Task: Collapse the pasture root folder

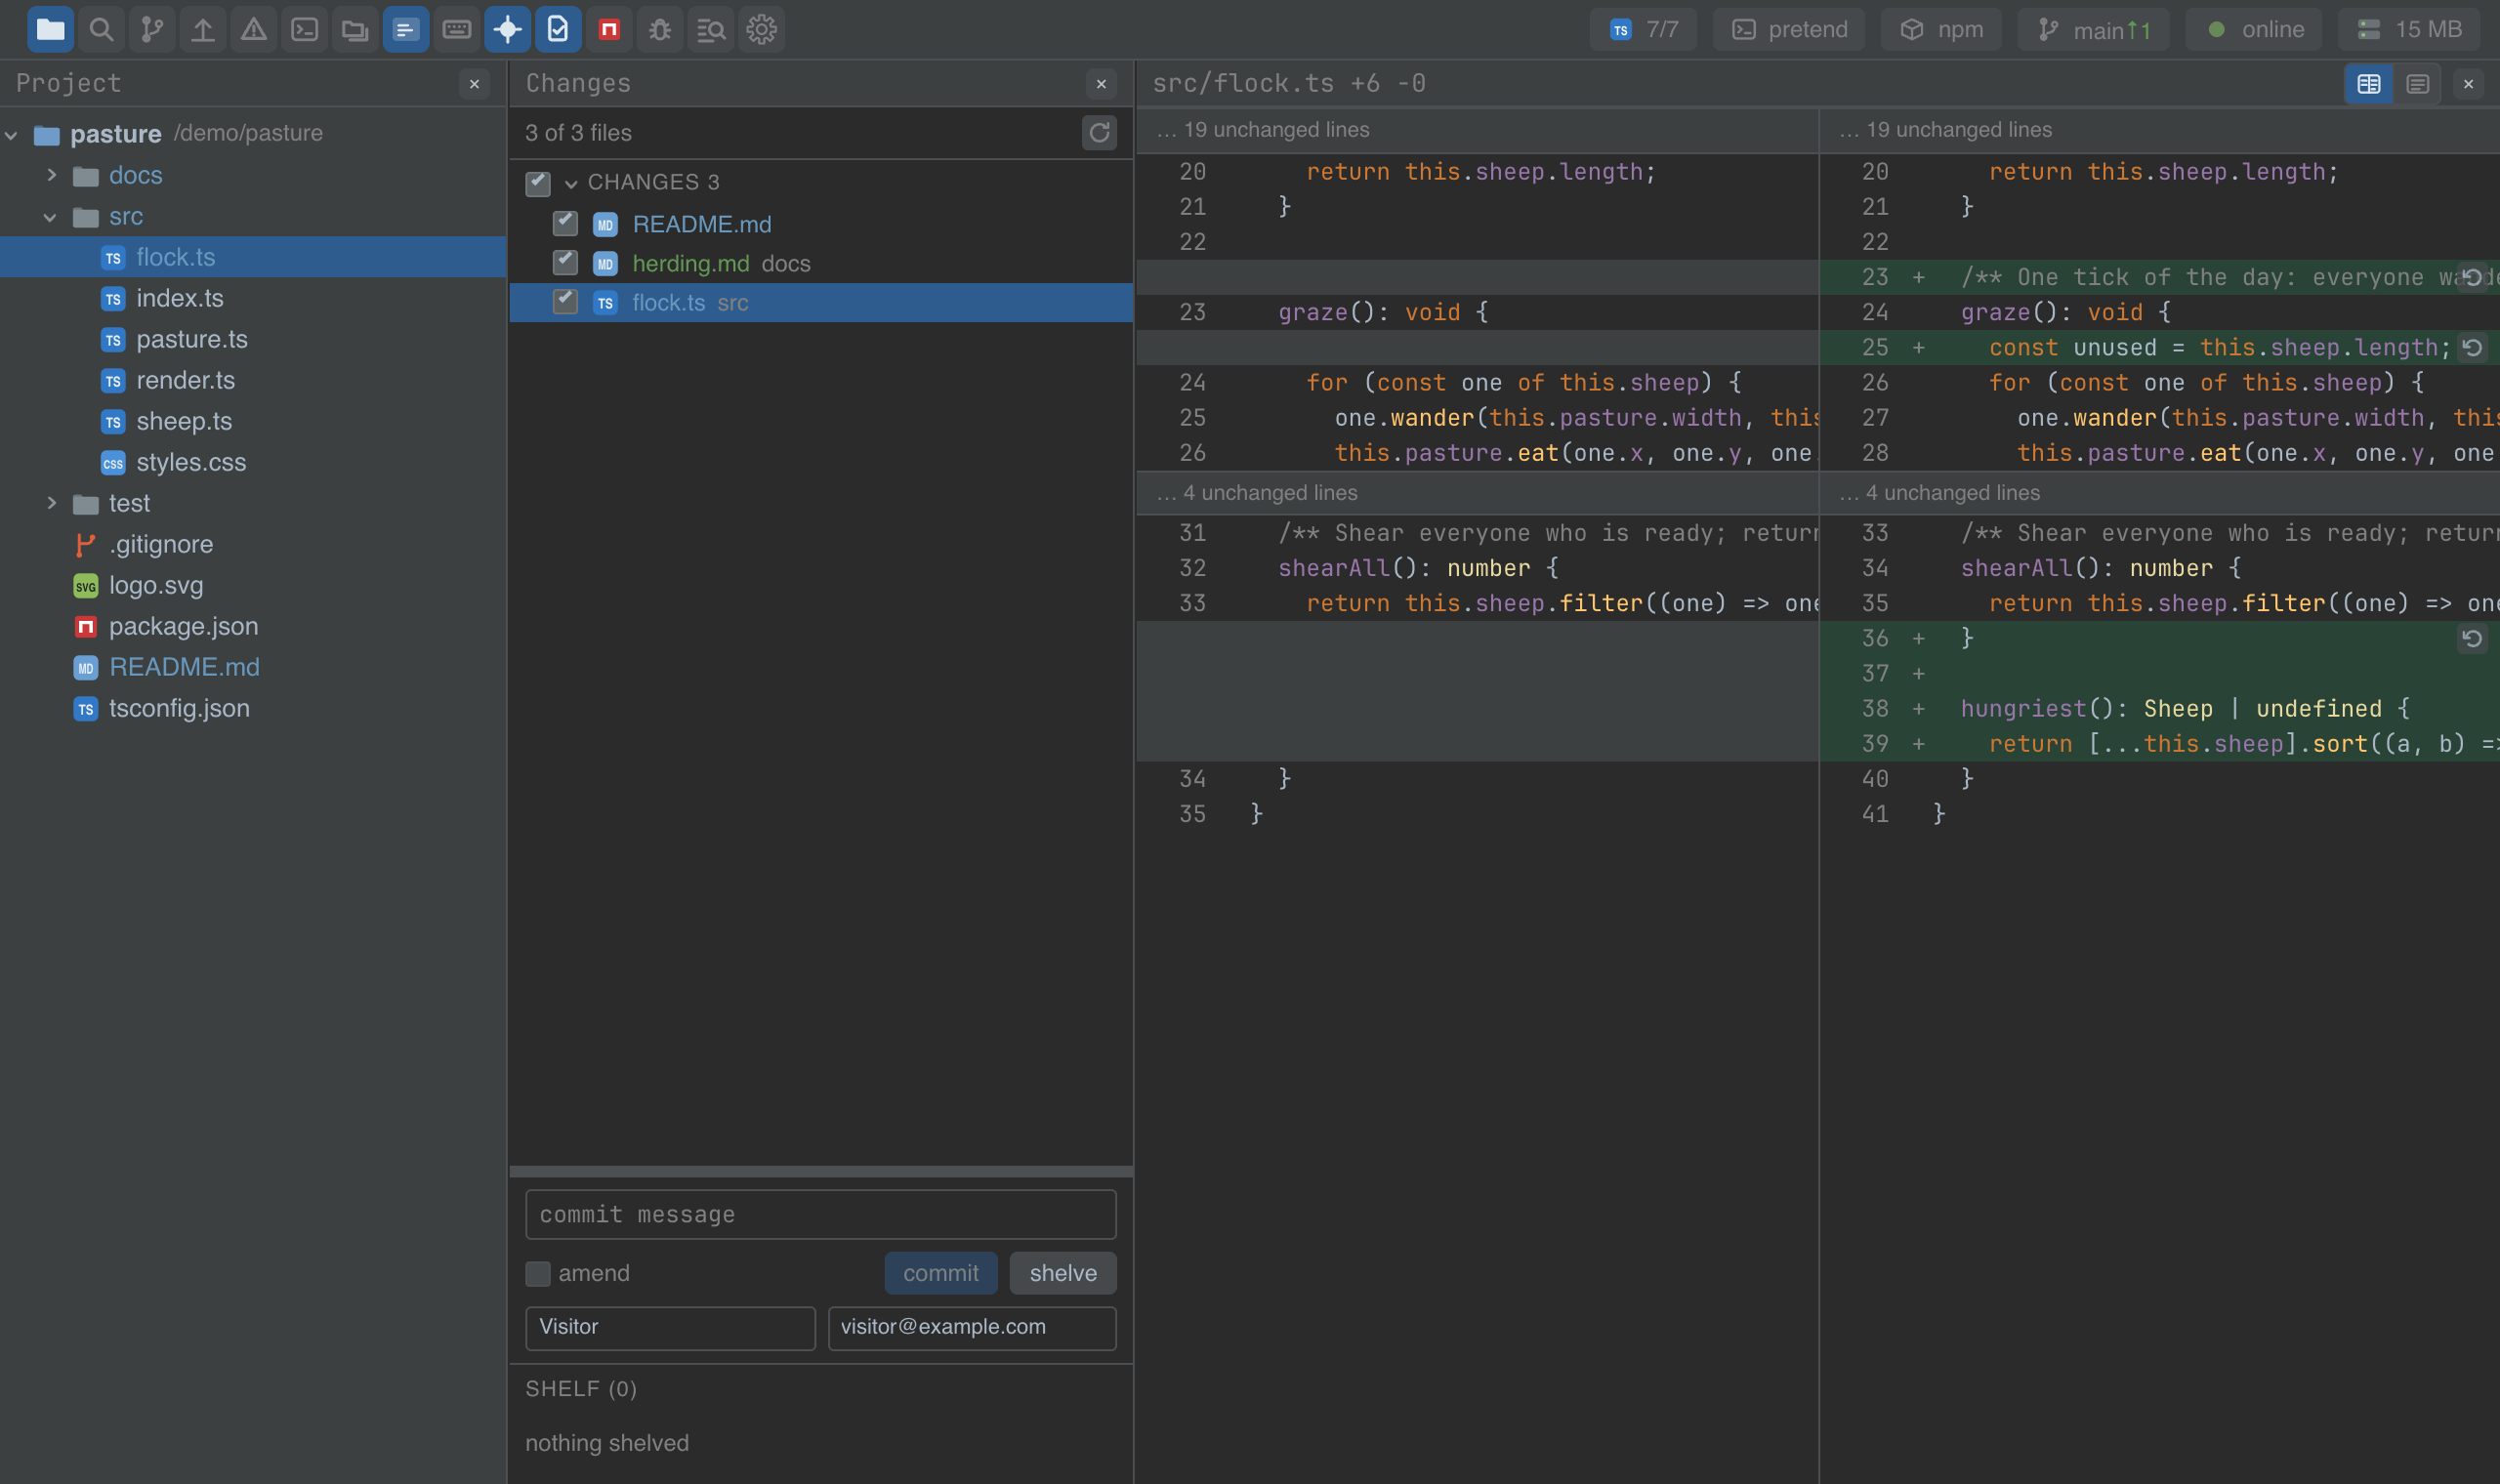Action: pos(12,134)
